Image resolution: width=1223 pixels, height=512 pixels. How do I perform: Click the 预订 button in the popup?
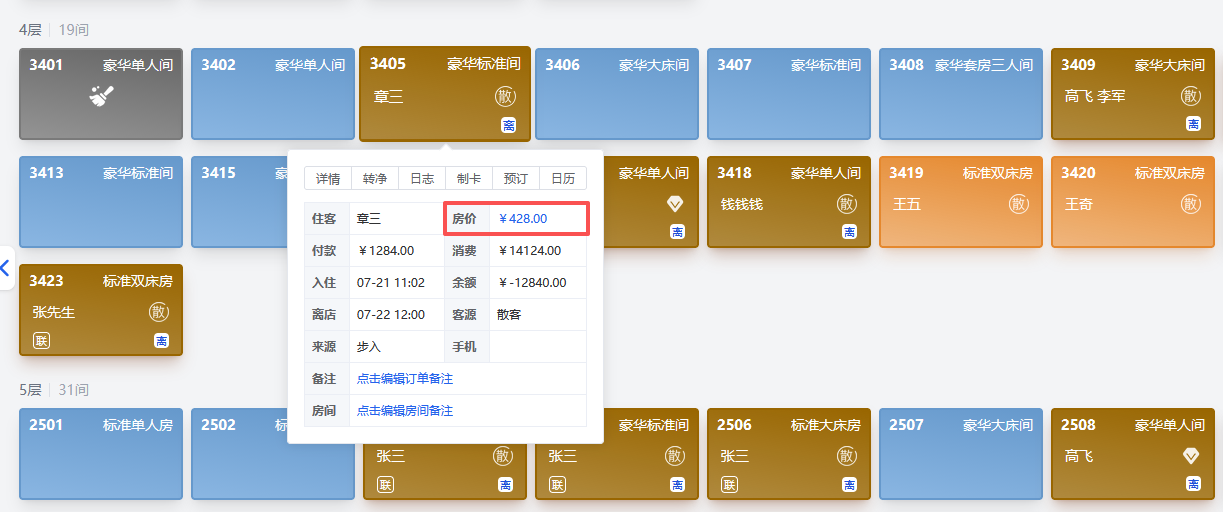click(516, 179)
